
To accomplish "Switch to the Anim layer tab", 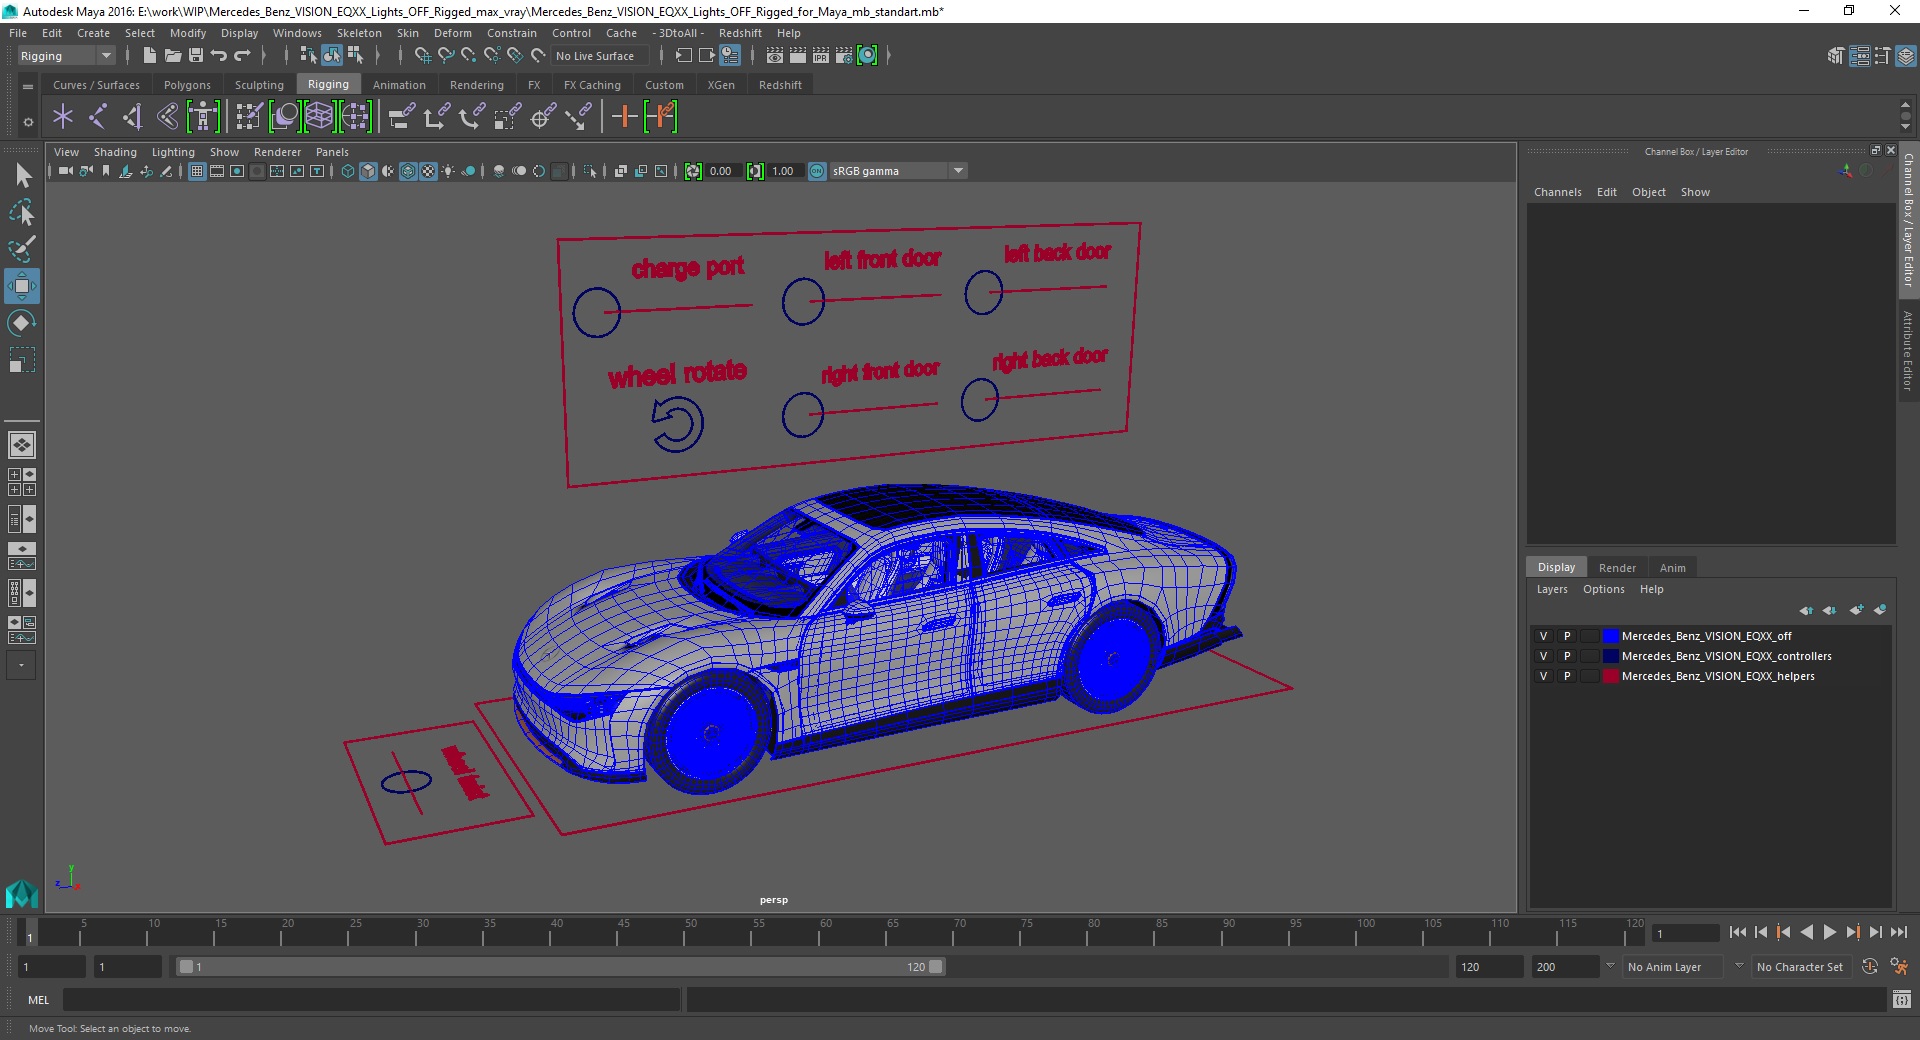I will [x=1672, y=567].
